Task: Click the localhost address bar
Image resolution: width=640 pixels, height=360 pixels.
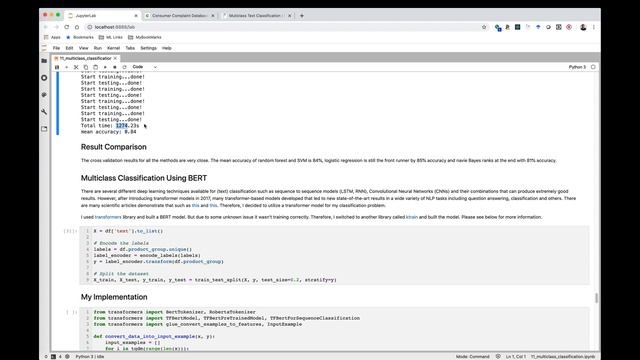Action: pyautogui.click(x=282, y=27)
